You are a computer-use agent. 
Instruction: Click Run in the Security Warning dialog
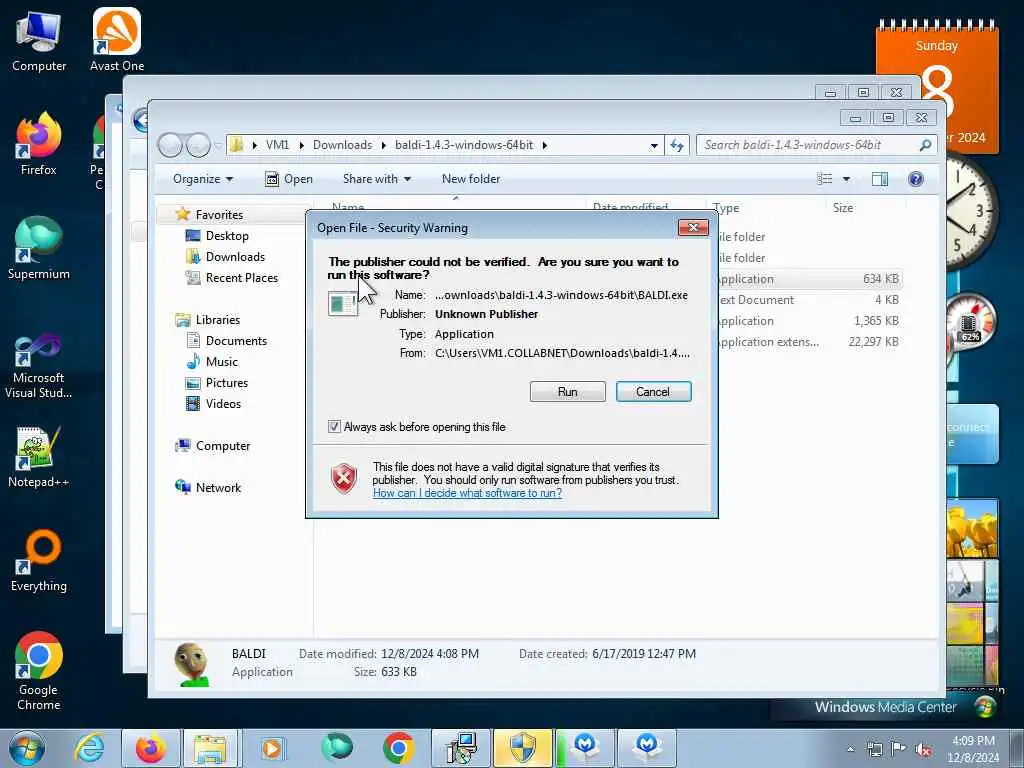point(568,392)
